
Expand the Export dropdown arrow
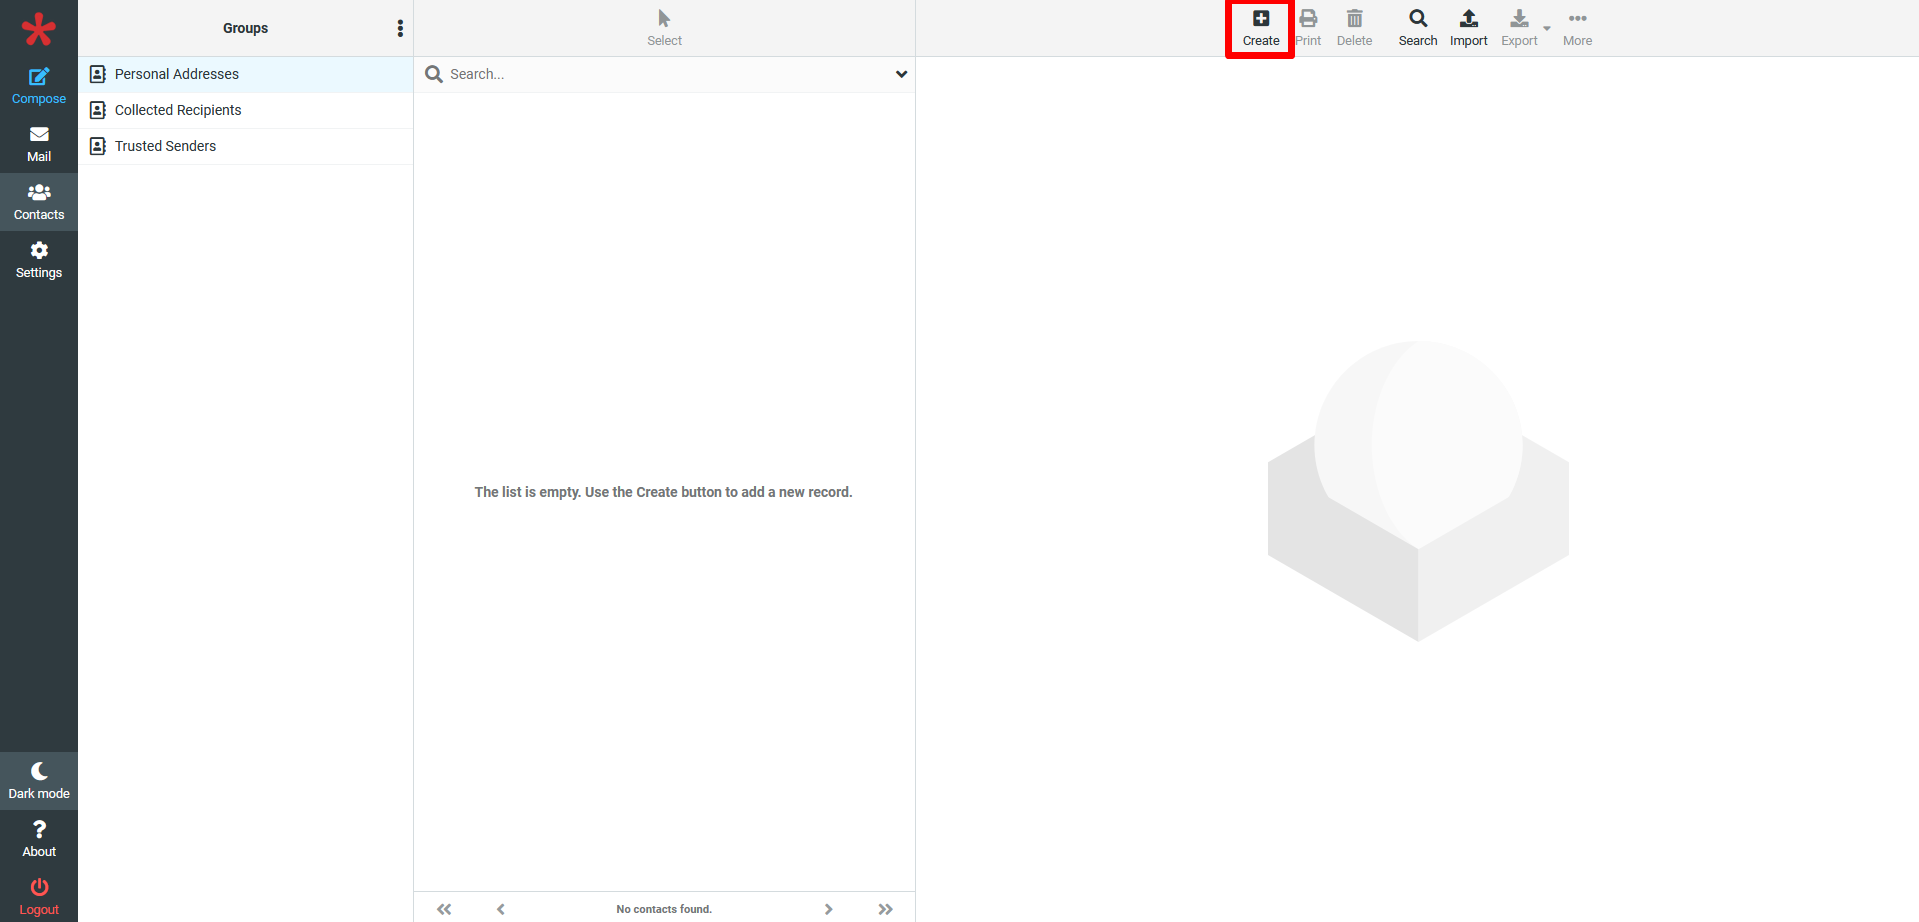point(1546,29)
